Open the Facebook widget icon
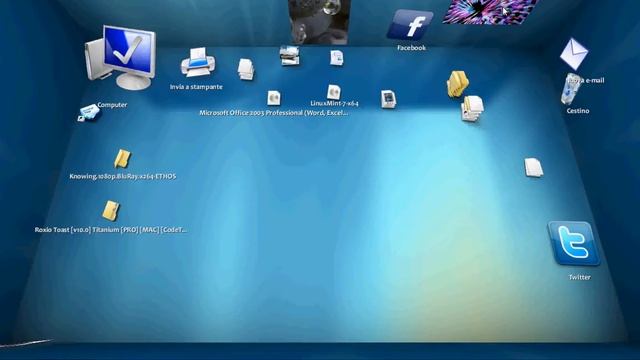The width and height of the screenshot is (640, 360). [x=410, y=25]
